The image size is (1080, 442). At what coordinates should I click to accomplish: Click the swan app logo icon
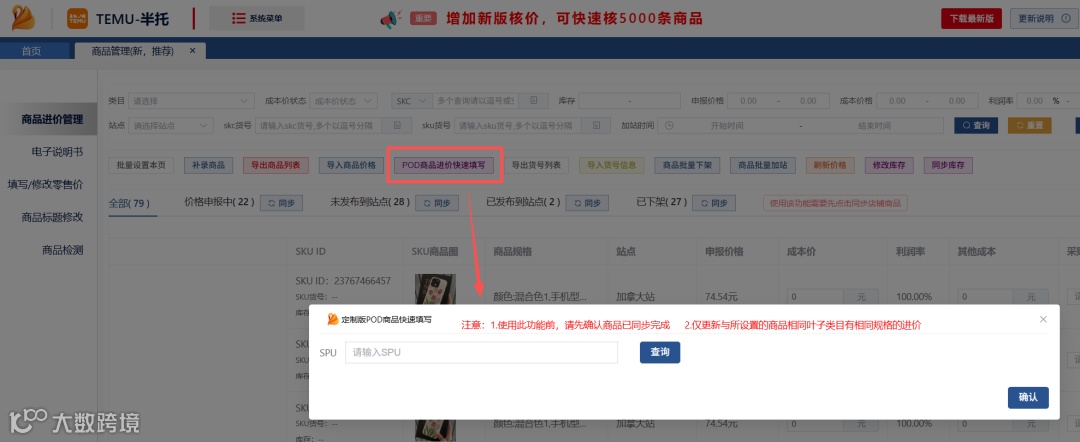pos(23,19)
